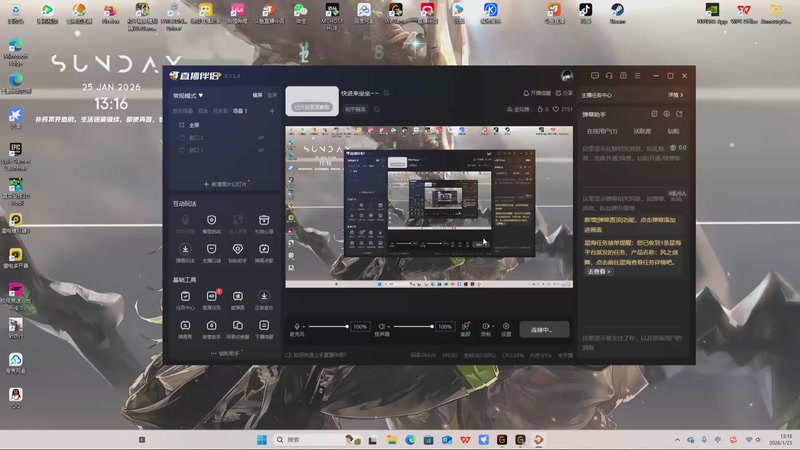Viewport: 800px width, 450px height.
Task: Select the 全屏 source row
Action: (223, 125)
